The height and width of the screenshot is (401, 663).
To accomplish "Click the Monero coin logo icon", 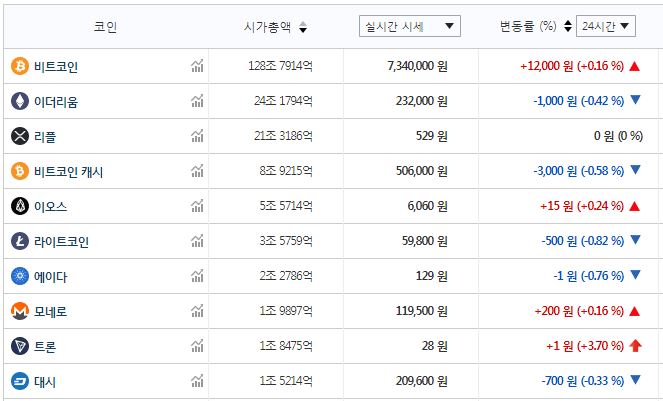I will point(19,311).
